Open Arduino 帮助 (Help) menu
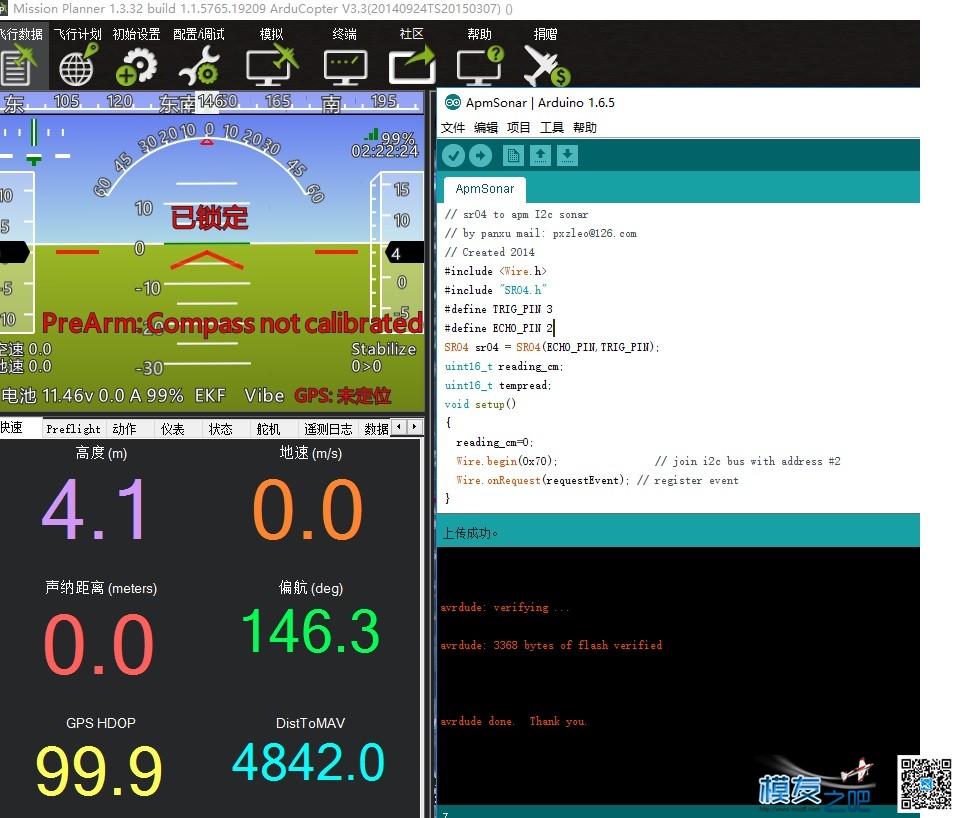Image resolution: width=960 pixels, height=818 pixels. point(584,127)
